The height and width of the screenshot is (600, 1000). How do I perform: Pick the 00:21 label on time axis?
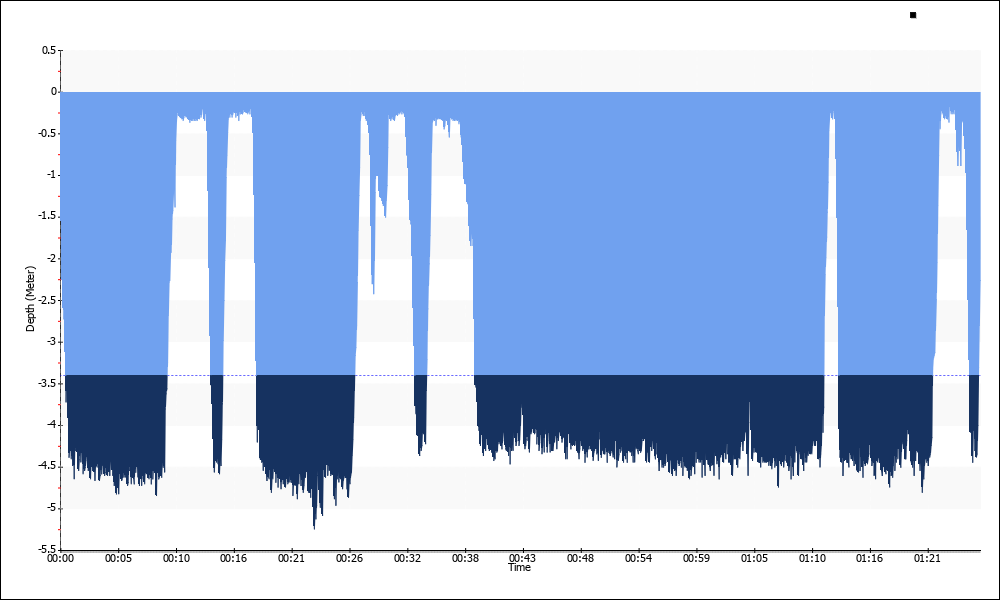[x=291, y=559]
